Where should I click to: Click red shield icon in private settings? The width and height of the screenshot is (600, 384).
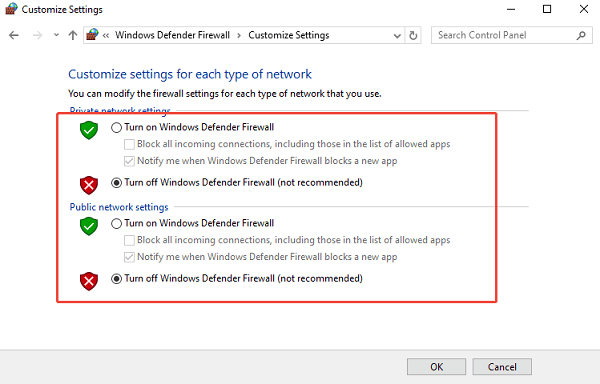(x=89, y=185)
